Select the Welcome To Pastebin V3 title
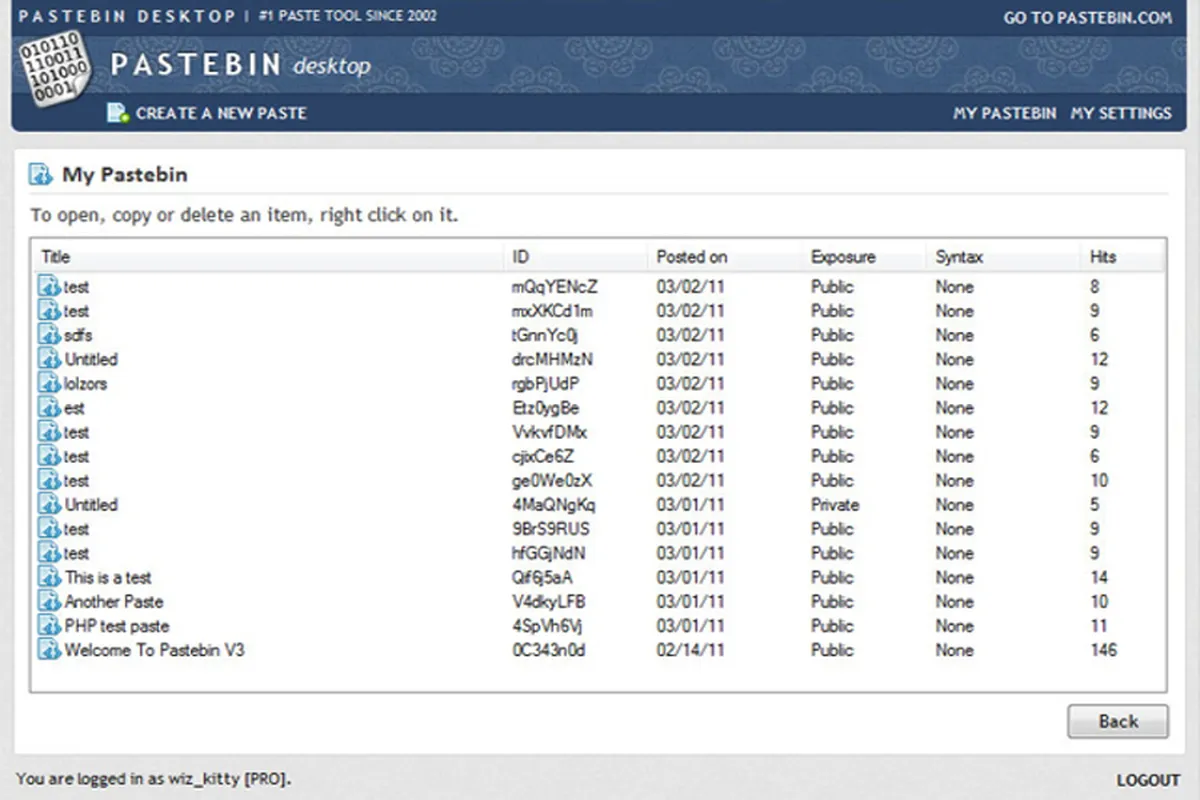This screenshot has height=800, width=1200. [154, 650]
